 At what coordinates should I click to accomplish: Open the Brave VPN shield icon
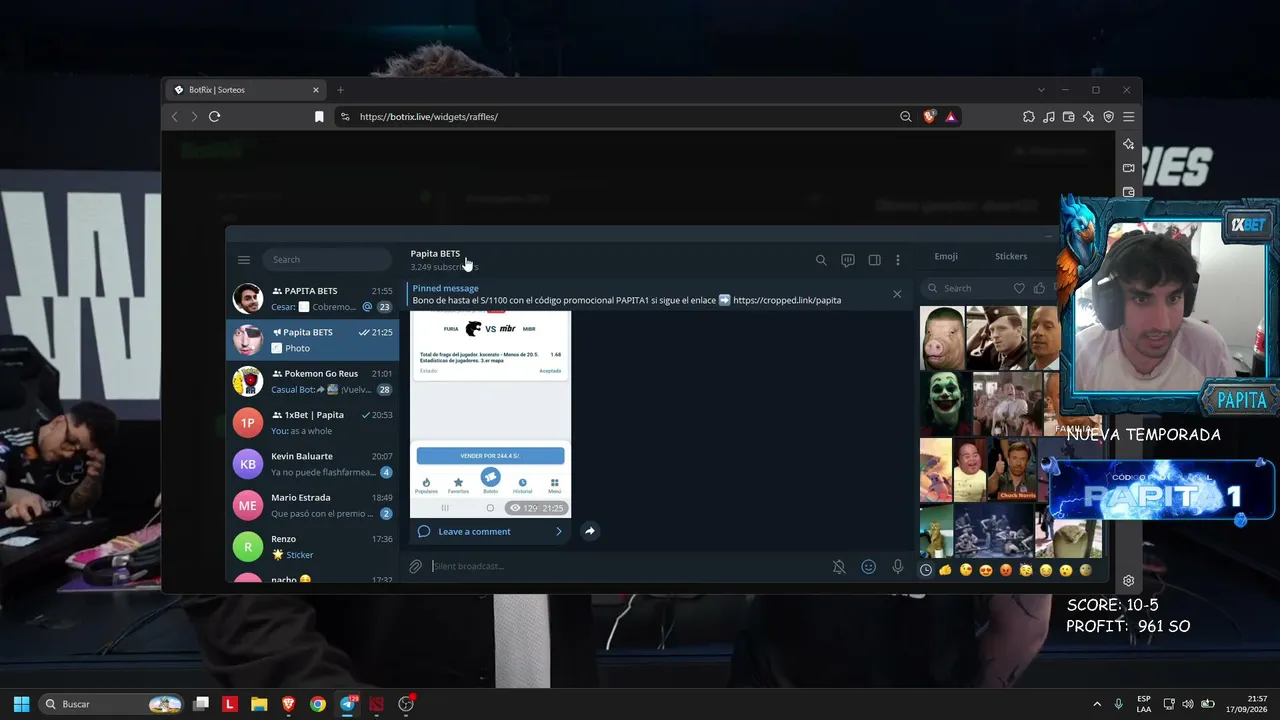point(1108,117)
